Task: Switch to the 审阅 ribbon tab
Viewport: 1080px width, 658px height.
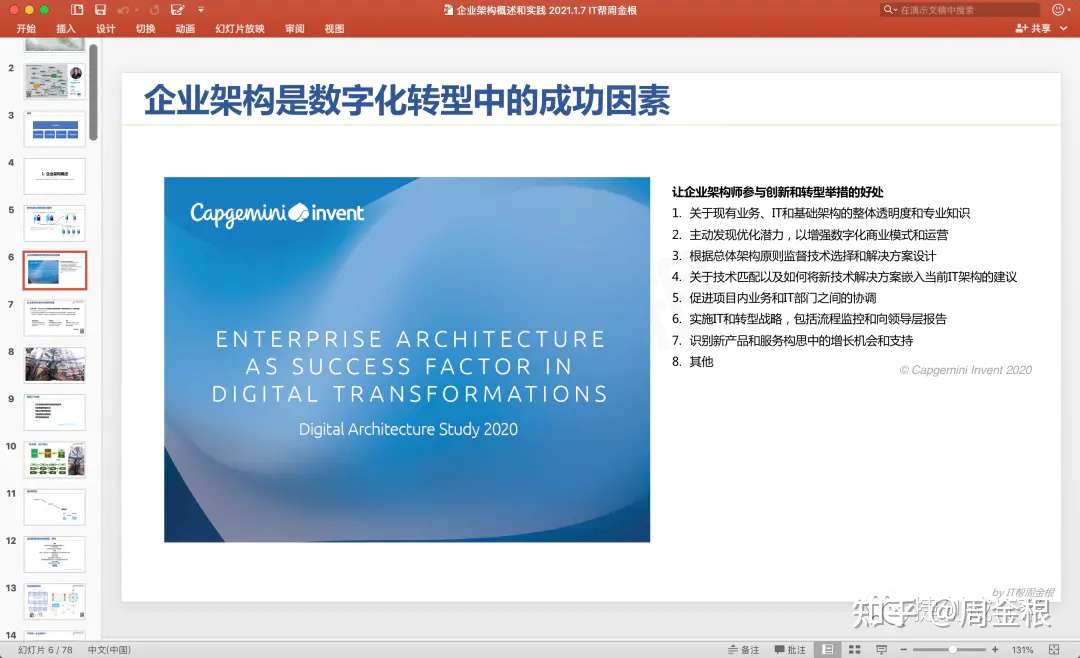Action: tap(295, 28)
